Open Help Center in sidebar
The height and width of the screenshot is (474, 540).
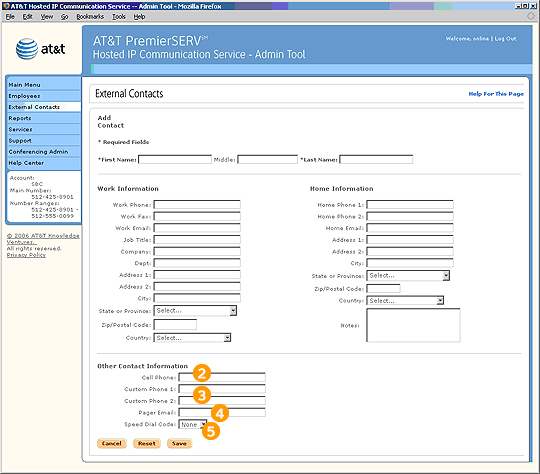(x=44, y=163)
